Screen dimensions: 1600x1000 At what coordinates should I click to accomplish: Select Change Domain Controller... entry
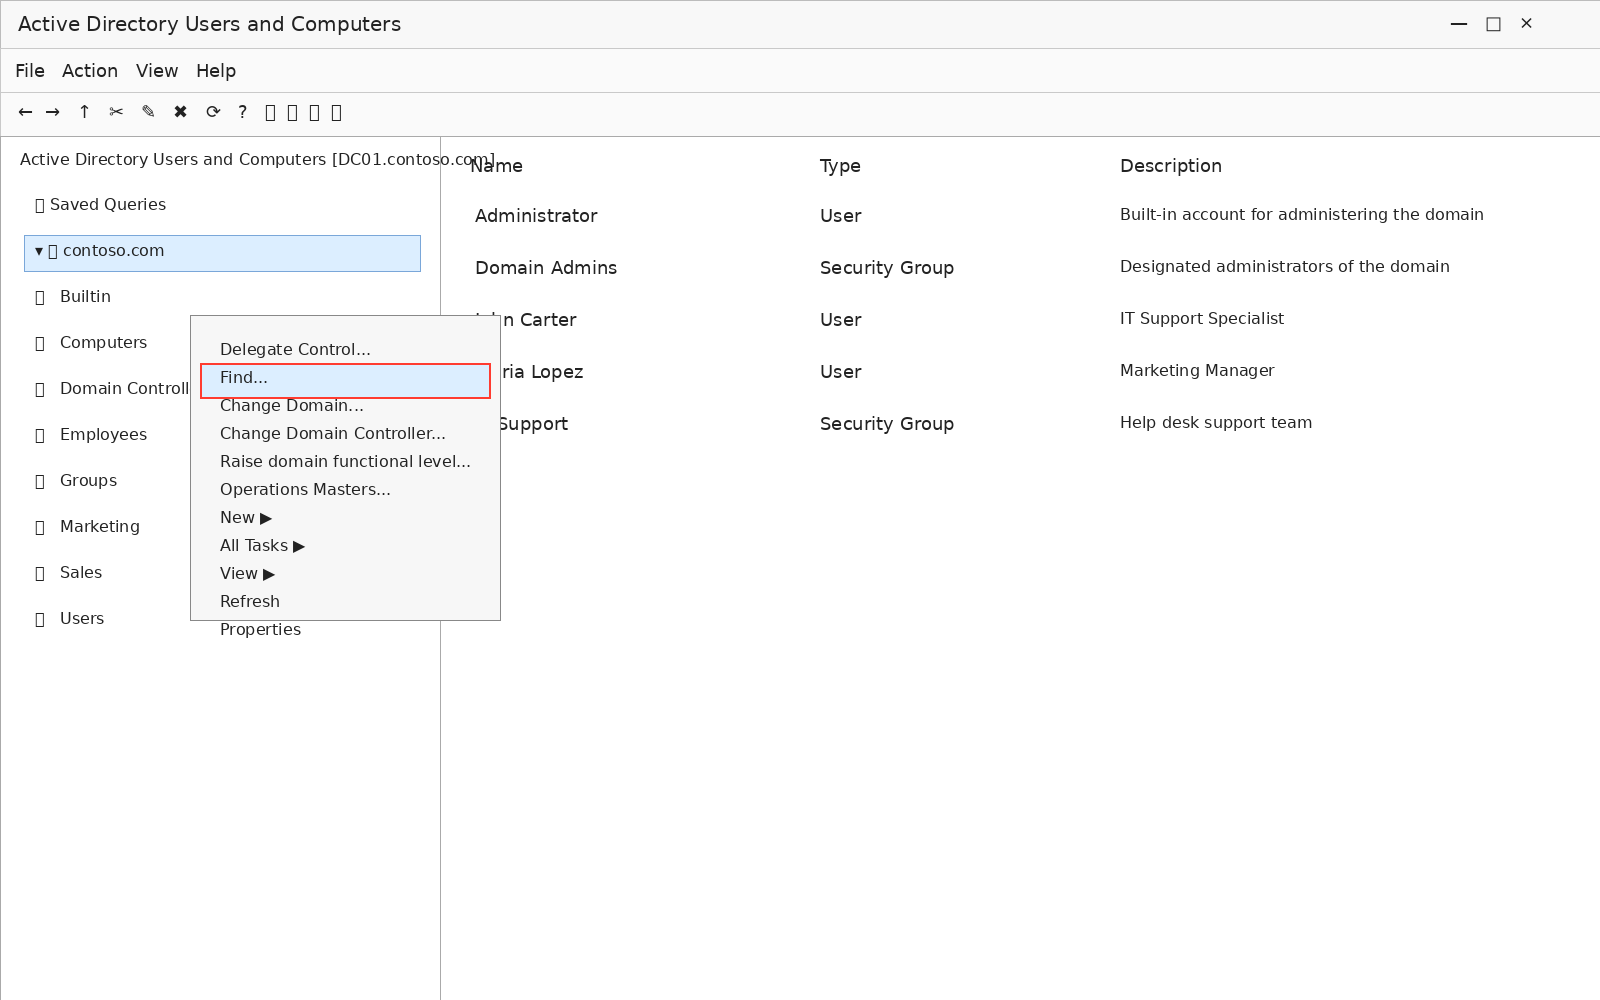tap(333, 433)
